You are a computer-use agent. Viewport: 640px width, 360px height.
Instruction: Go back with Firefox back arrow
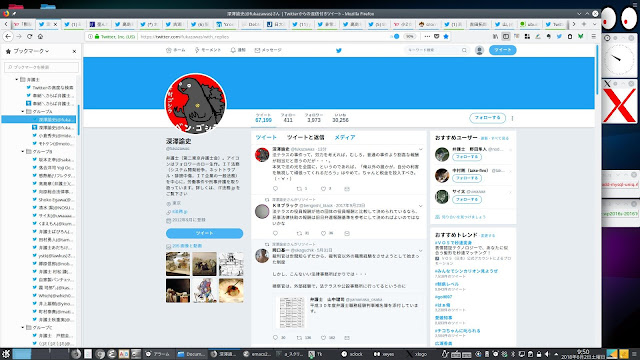8,36
